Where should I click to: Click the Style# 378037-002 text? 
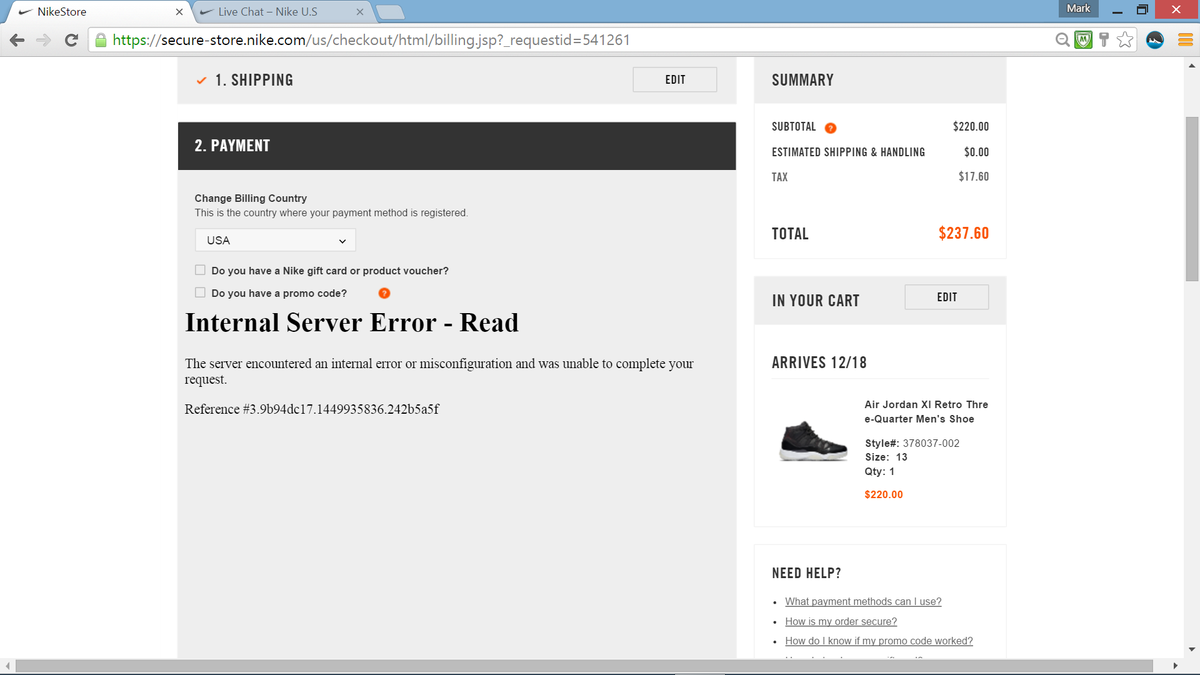tap(912, 443)
